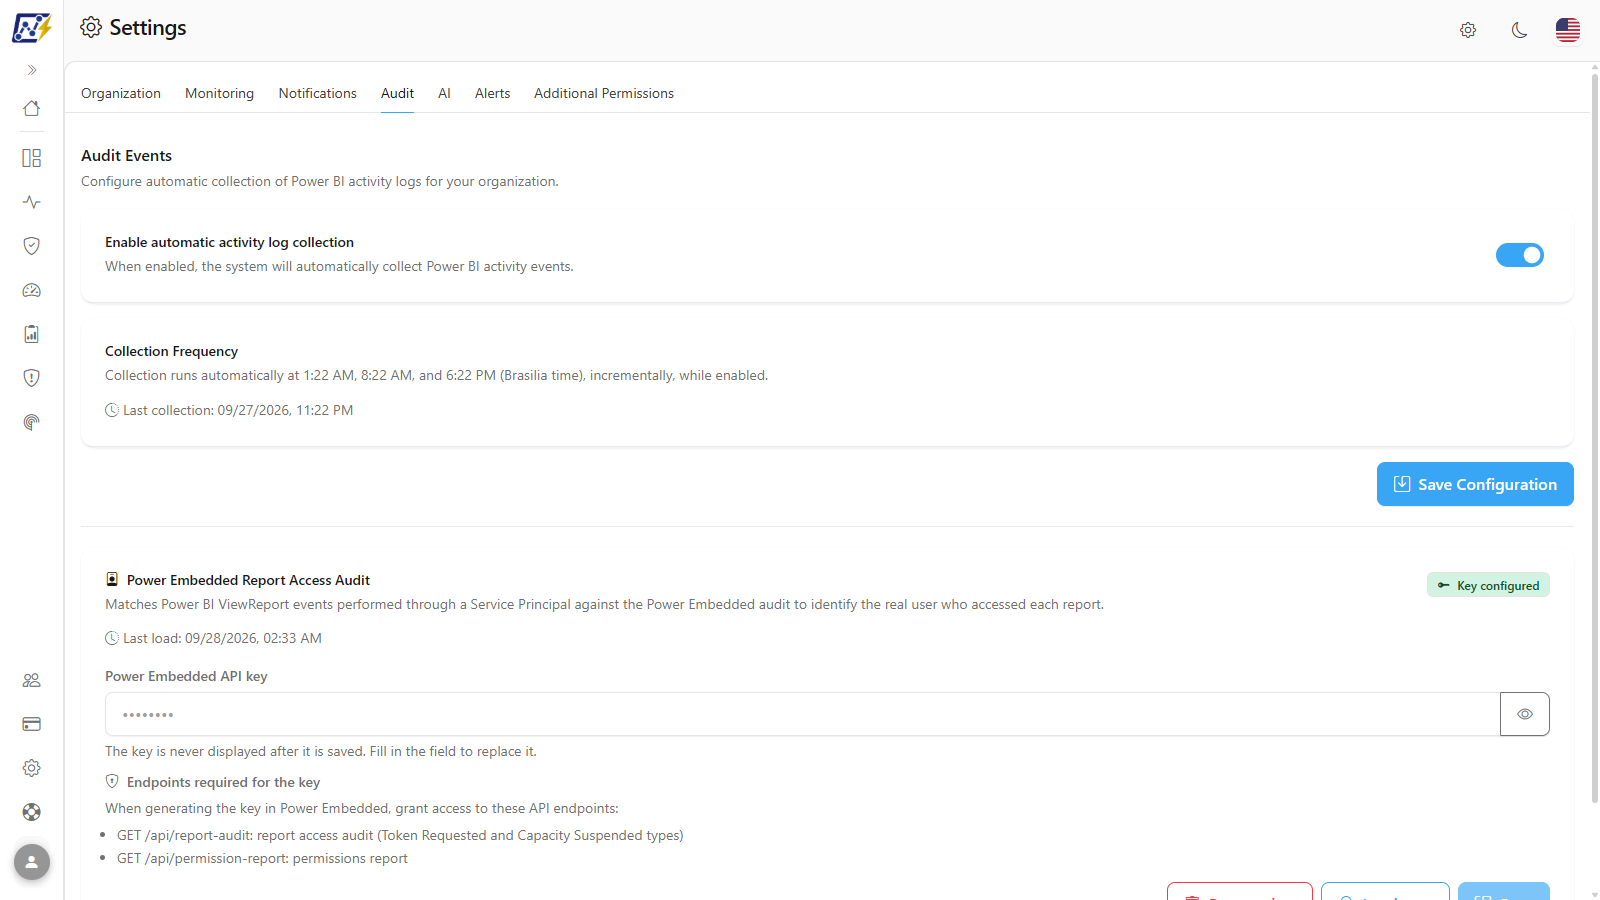Open the language selector US flag

[x=1568, y=30]
